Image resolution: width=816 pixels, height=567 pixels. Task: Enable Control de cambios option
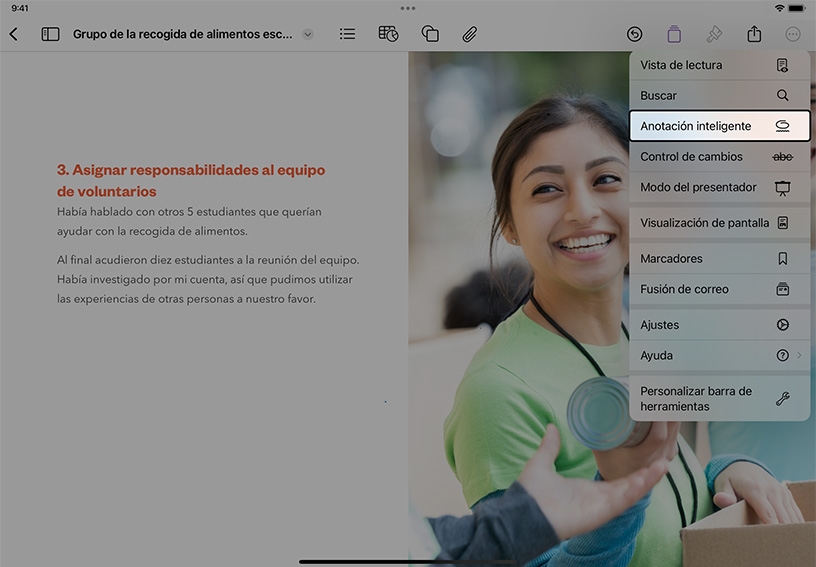coord(720,157)
